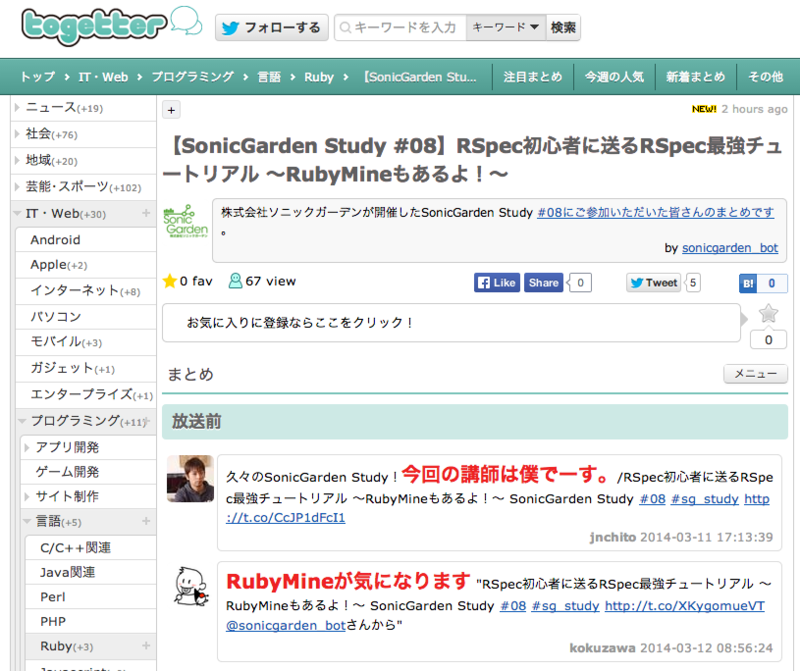Focus the keyword search input field
Image resolution: width=800 pixels, height=671 pixels.
click(400, 28)
